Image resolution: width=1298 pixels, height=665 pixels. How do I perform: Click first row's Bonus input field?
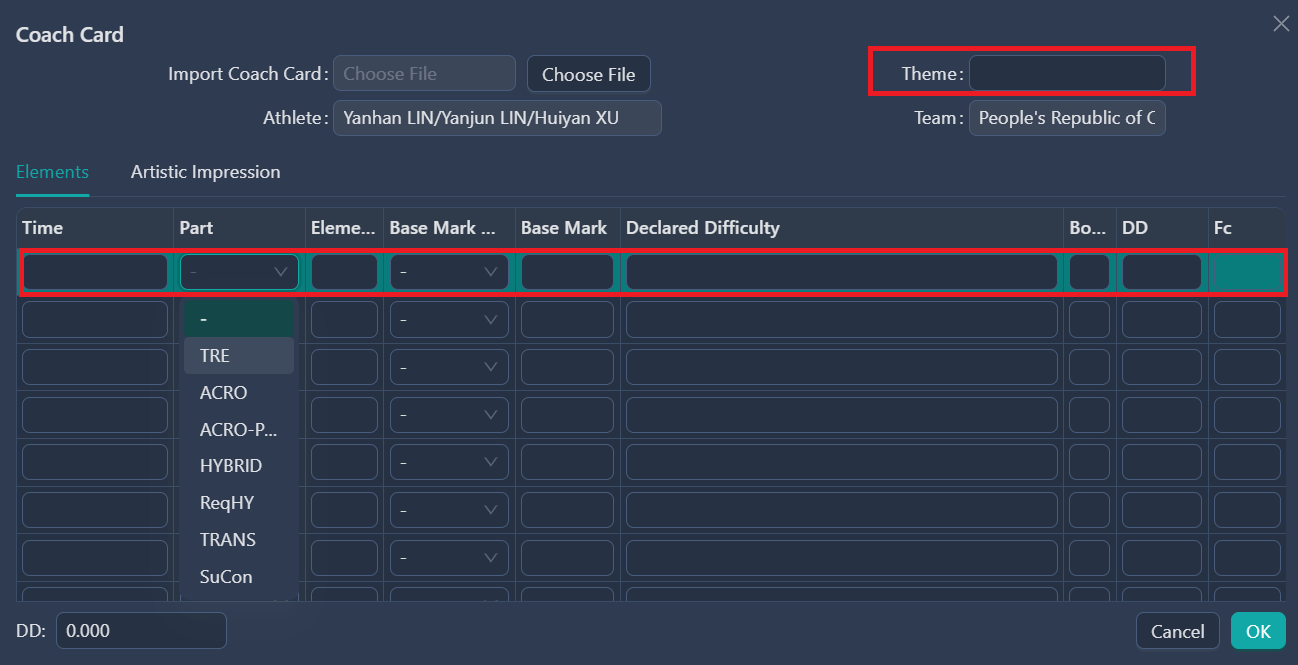click(x=1089, y=272)
